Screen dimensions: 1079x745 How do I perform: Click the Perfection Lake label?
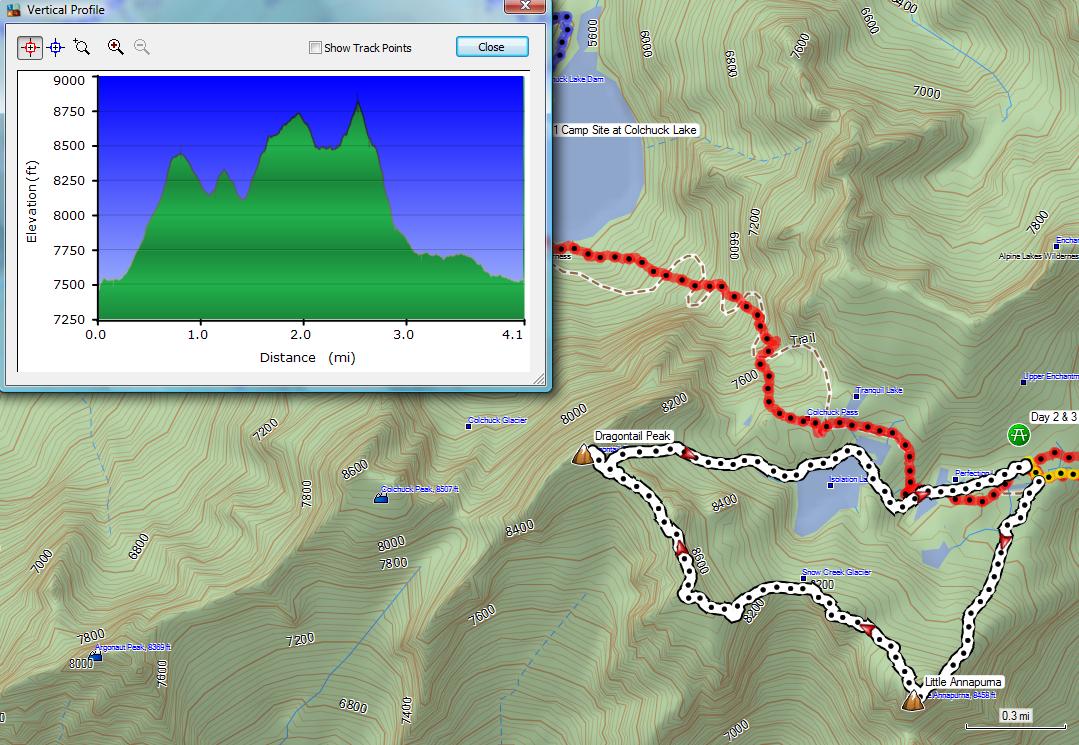pos(972,473)
